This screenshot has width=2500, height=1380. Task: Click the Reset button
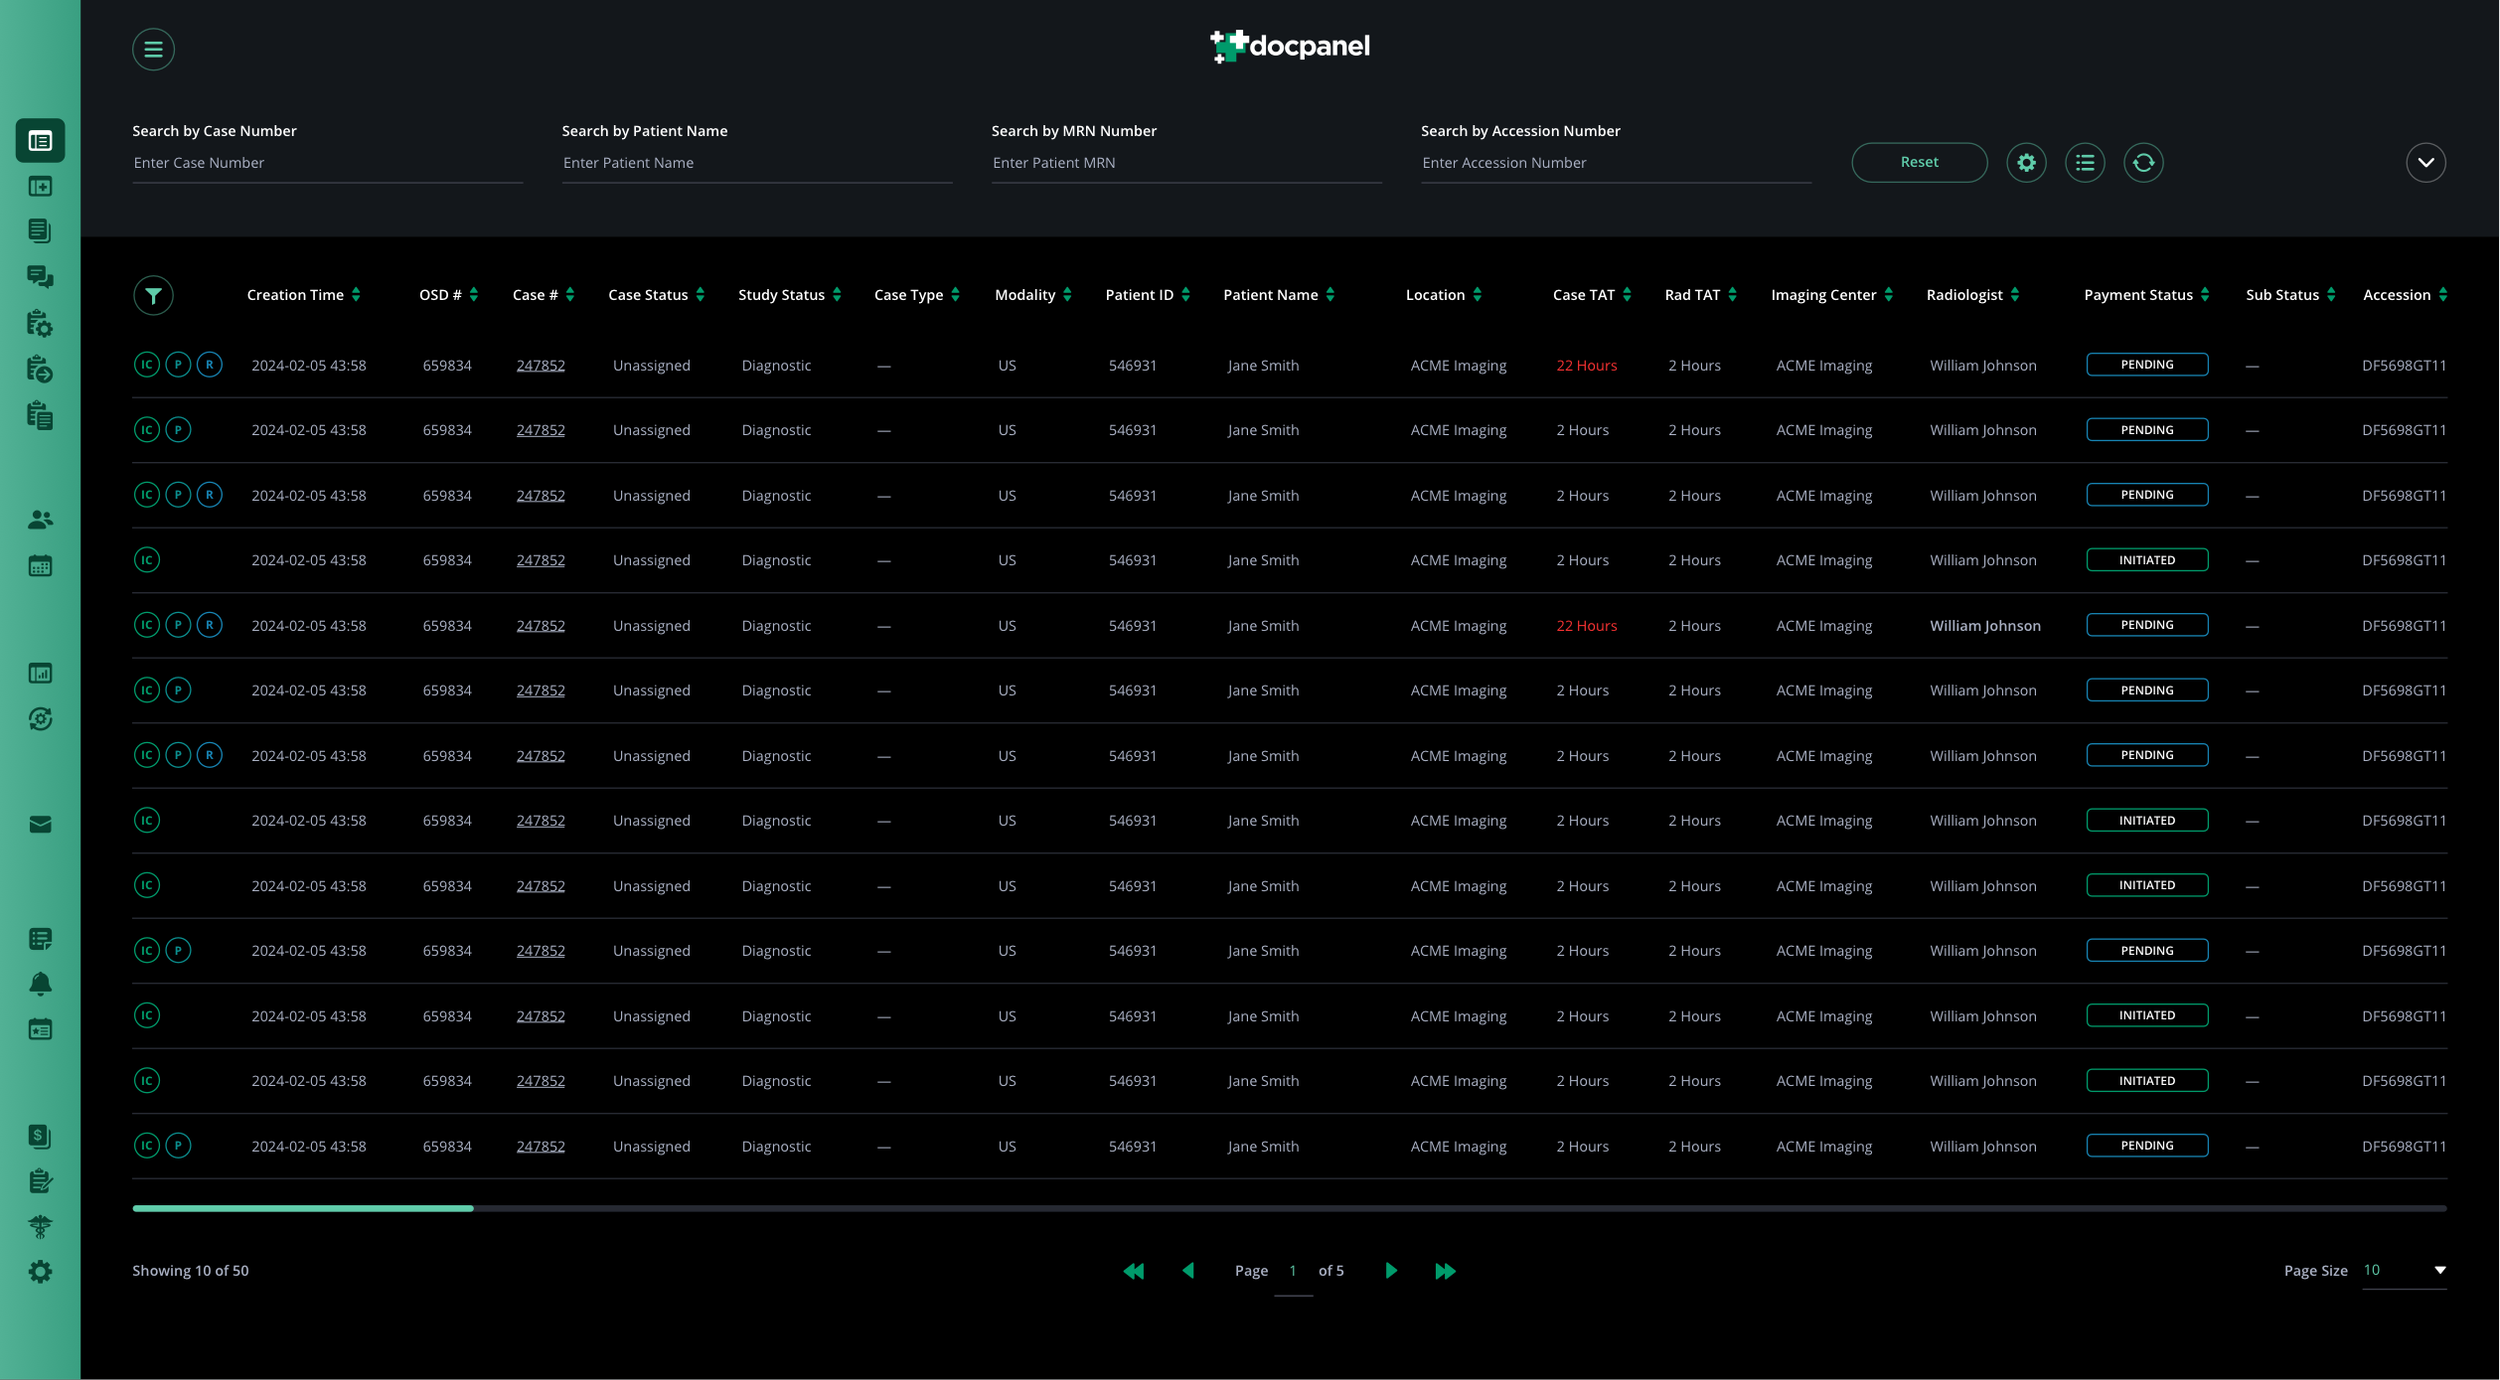click(1918, 162)
